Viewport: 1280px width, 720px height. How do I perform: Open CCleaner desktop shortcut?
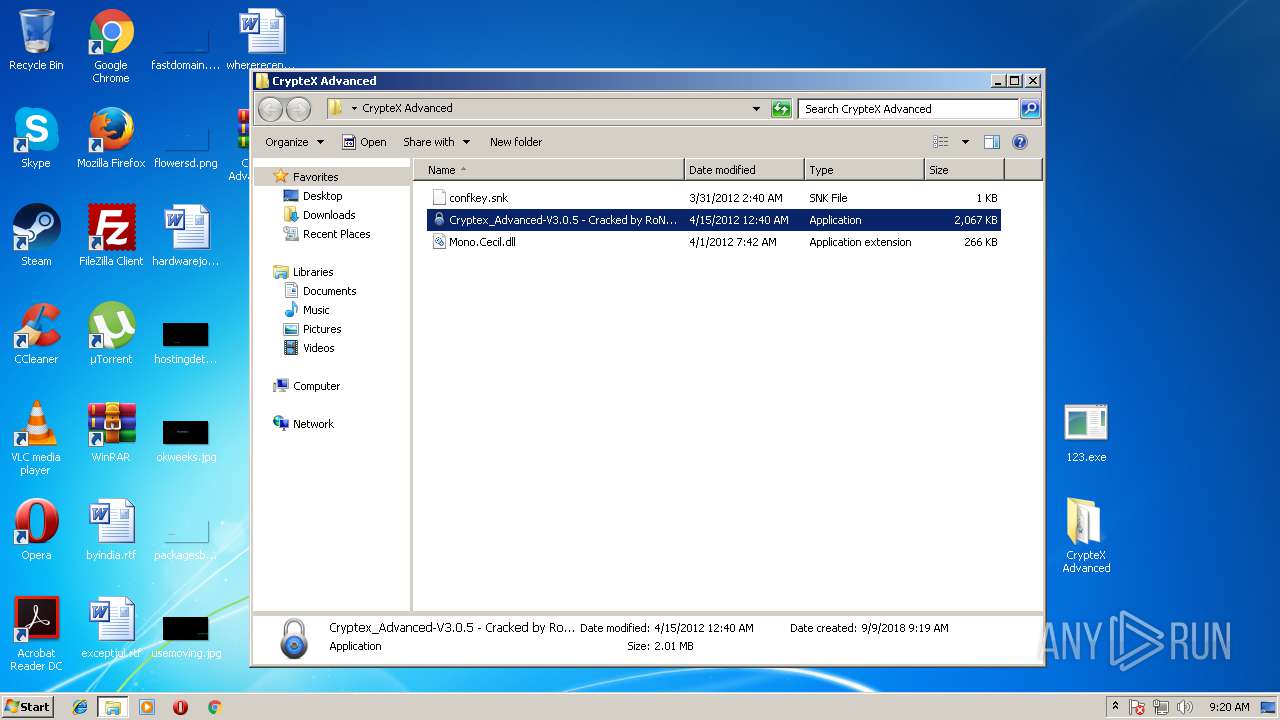point(36,334)
